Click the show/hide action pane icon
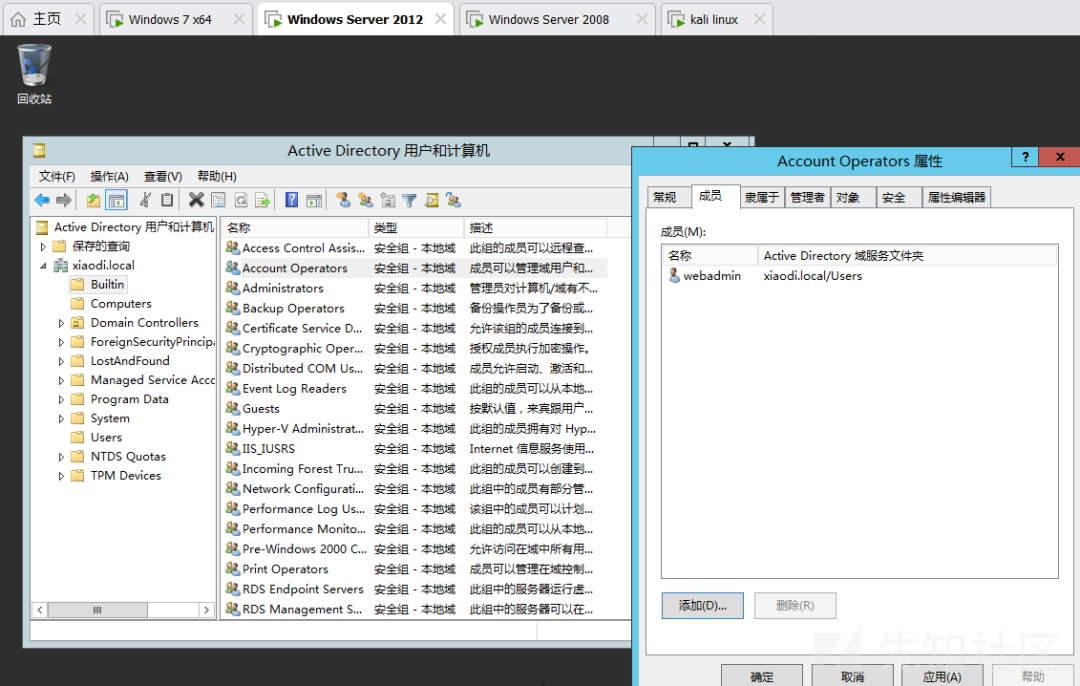Image resolution: width=1080 pixels, height=686 pixels. (x=314, y=200)
